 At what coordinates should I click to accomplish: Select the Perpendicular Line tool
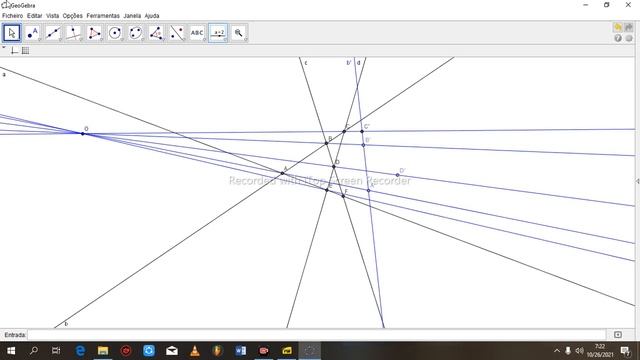(73, 33)
